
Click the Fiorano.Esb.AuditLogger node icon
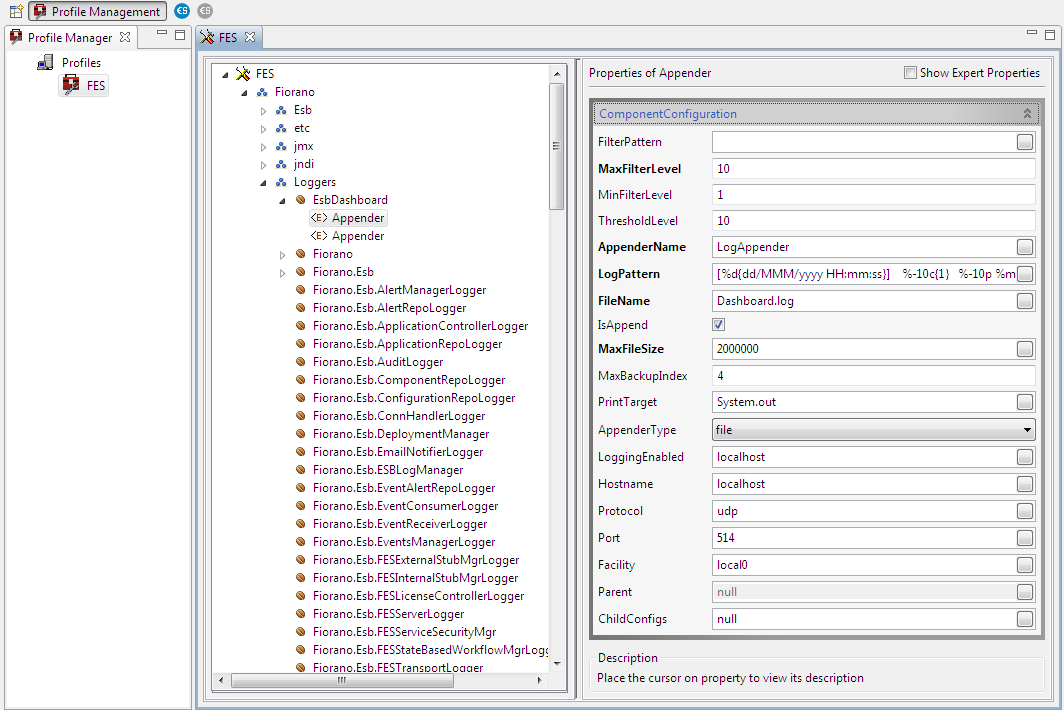tap(301, 362)
